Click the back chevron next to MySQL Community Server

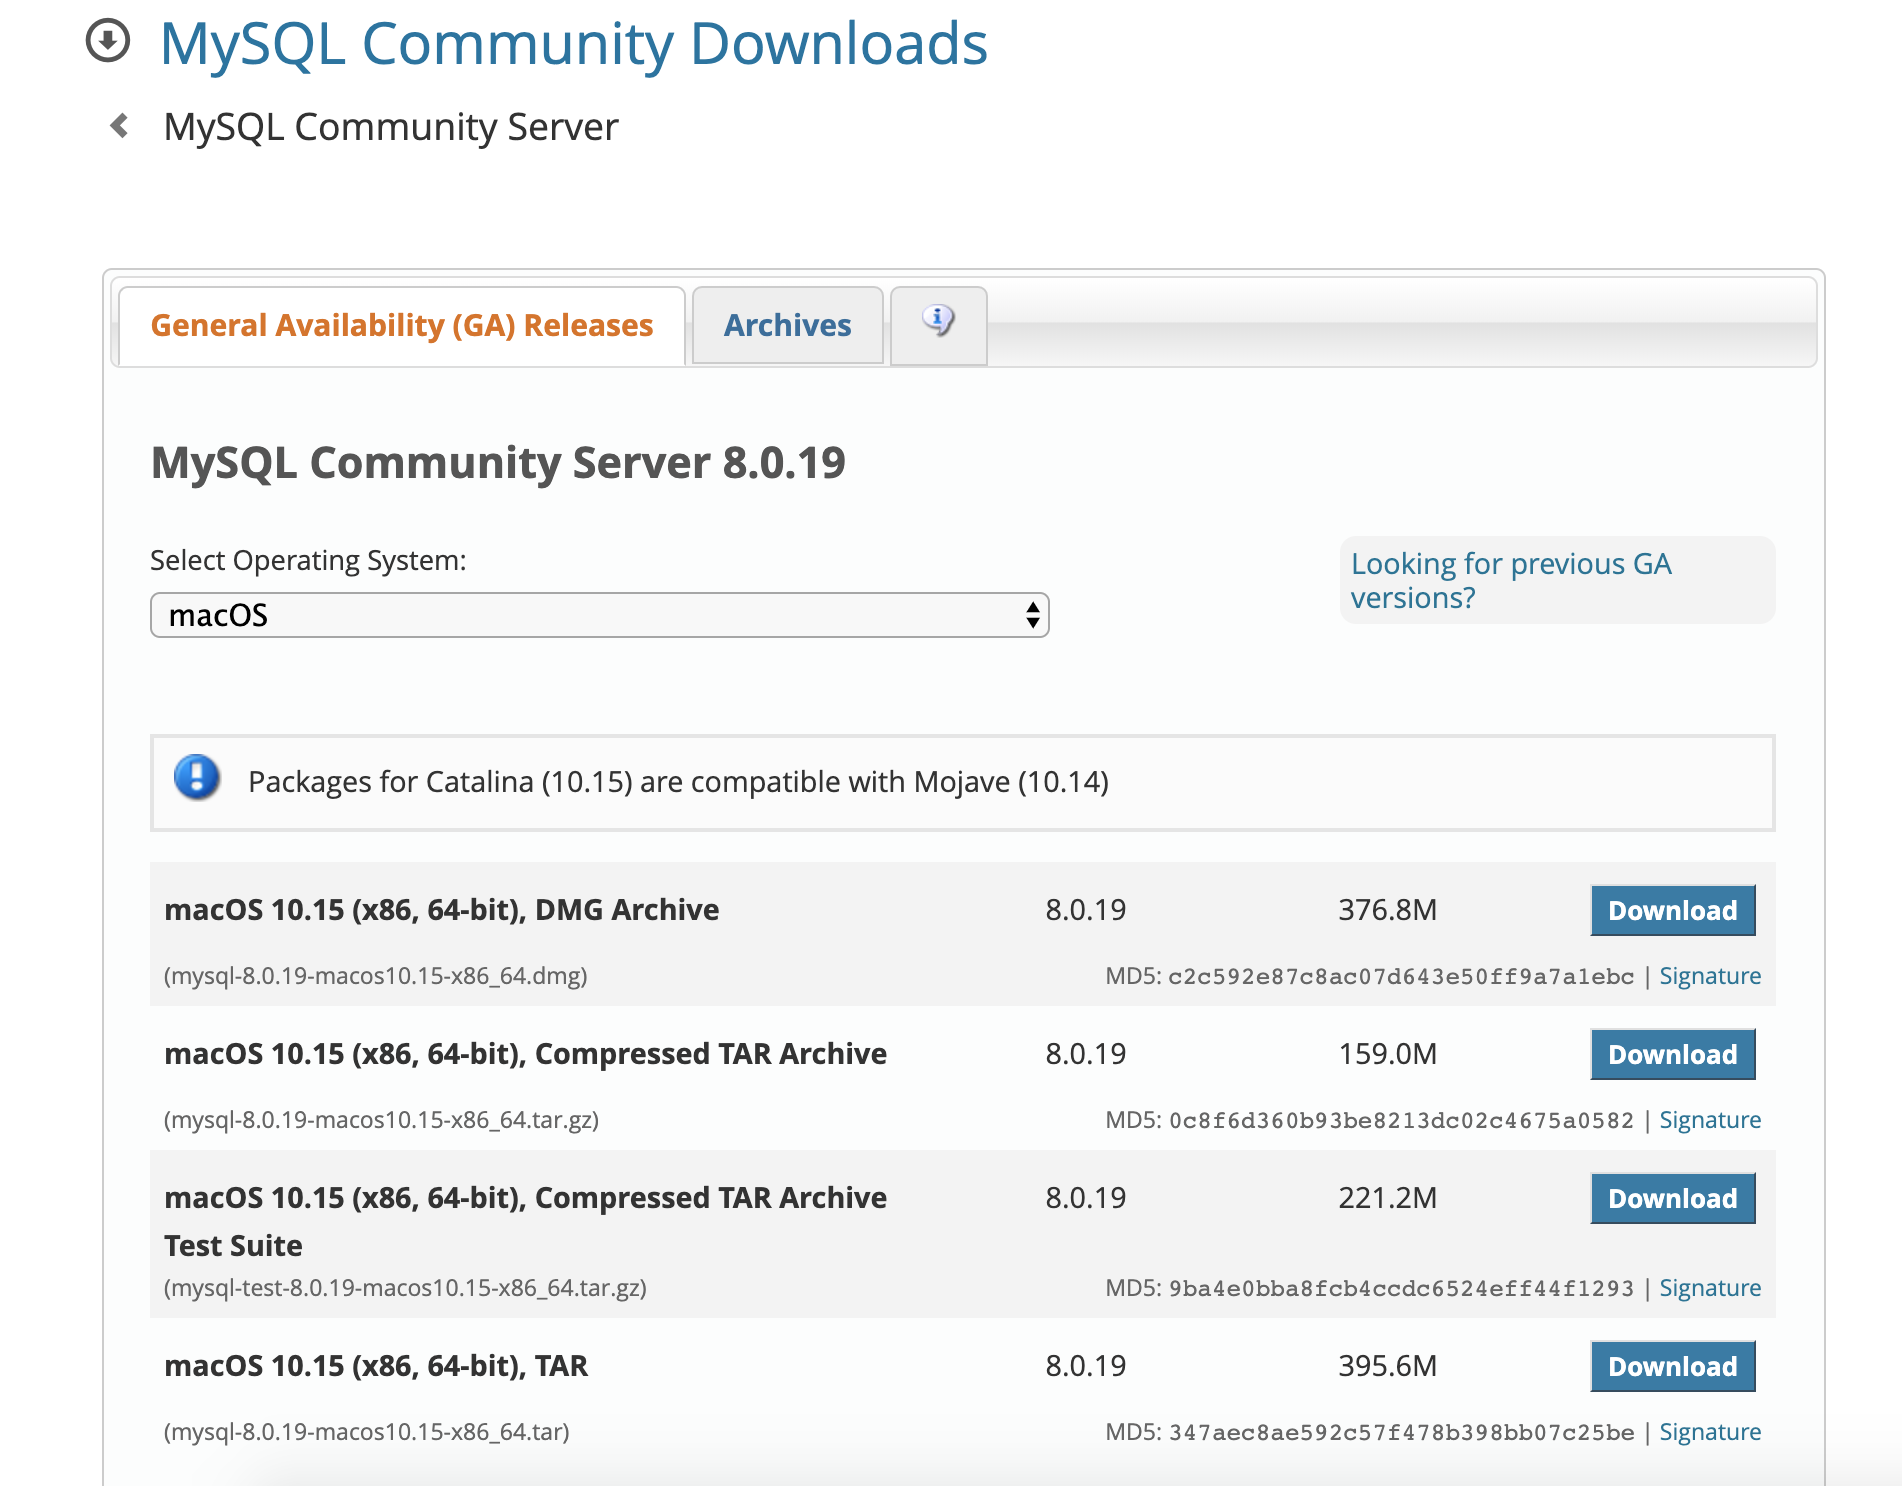[x=120, y=126]
